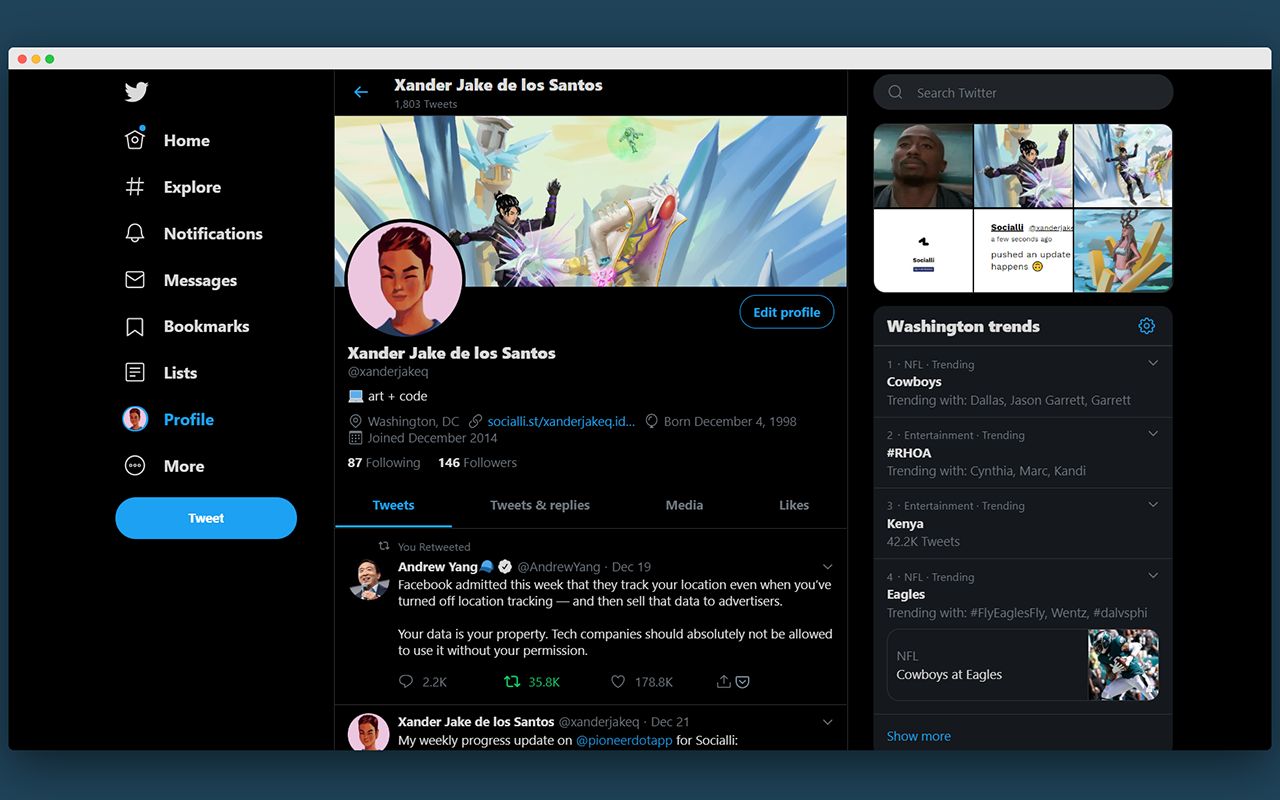Open Andrew Yang tweet options chevron
Viewport: 1280px width, 800px height.
click(x=827, y=567)
